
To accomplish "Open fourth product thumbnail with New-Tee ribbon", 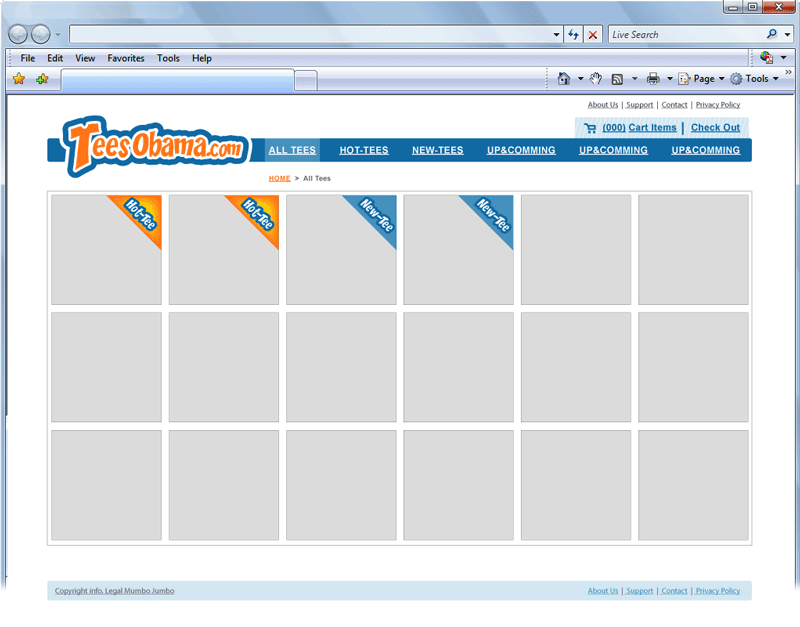I will (x=459, y=249).
